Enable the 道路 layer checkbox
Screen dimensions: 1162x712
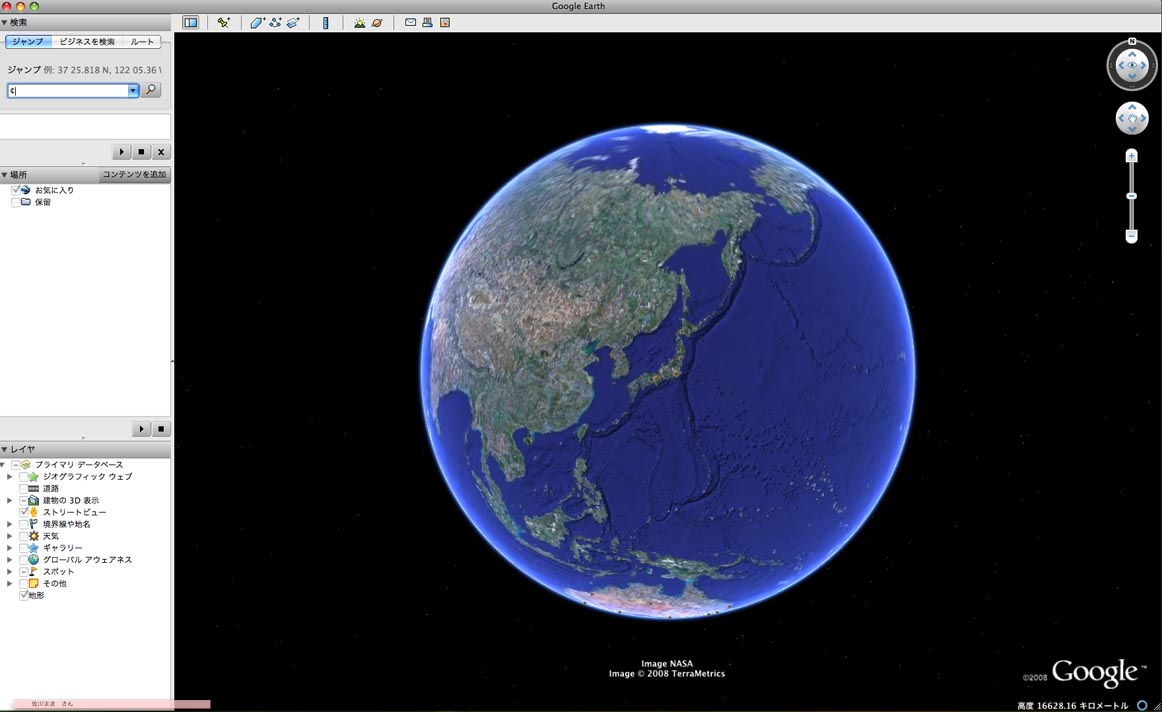pyautogui.click(x=24, y=488)
